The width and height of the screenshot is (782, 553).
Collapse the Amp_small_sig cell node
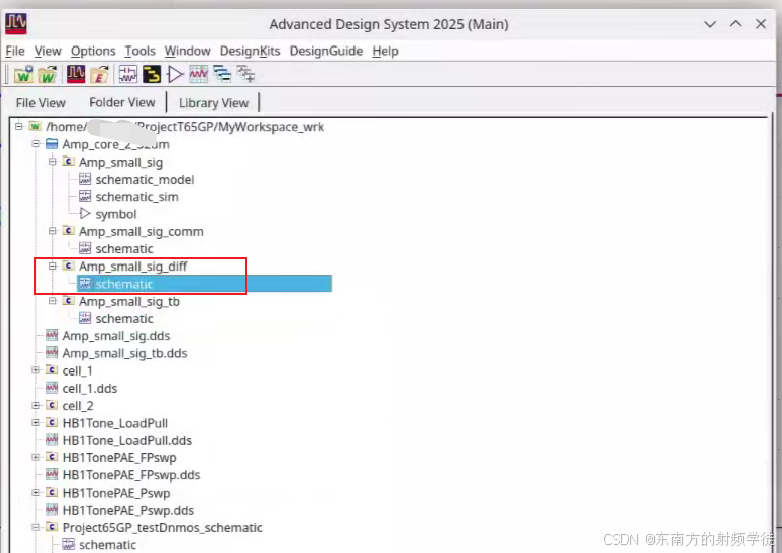coord(52,162)
